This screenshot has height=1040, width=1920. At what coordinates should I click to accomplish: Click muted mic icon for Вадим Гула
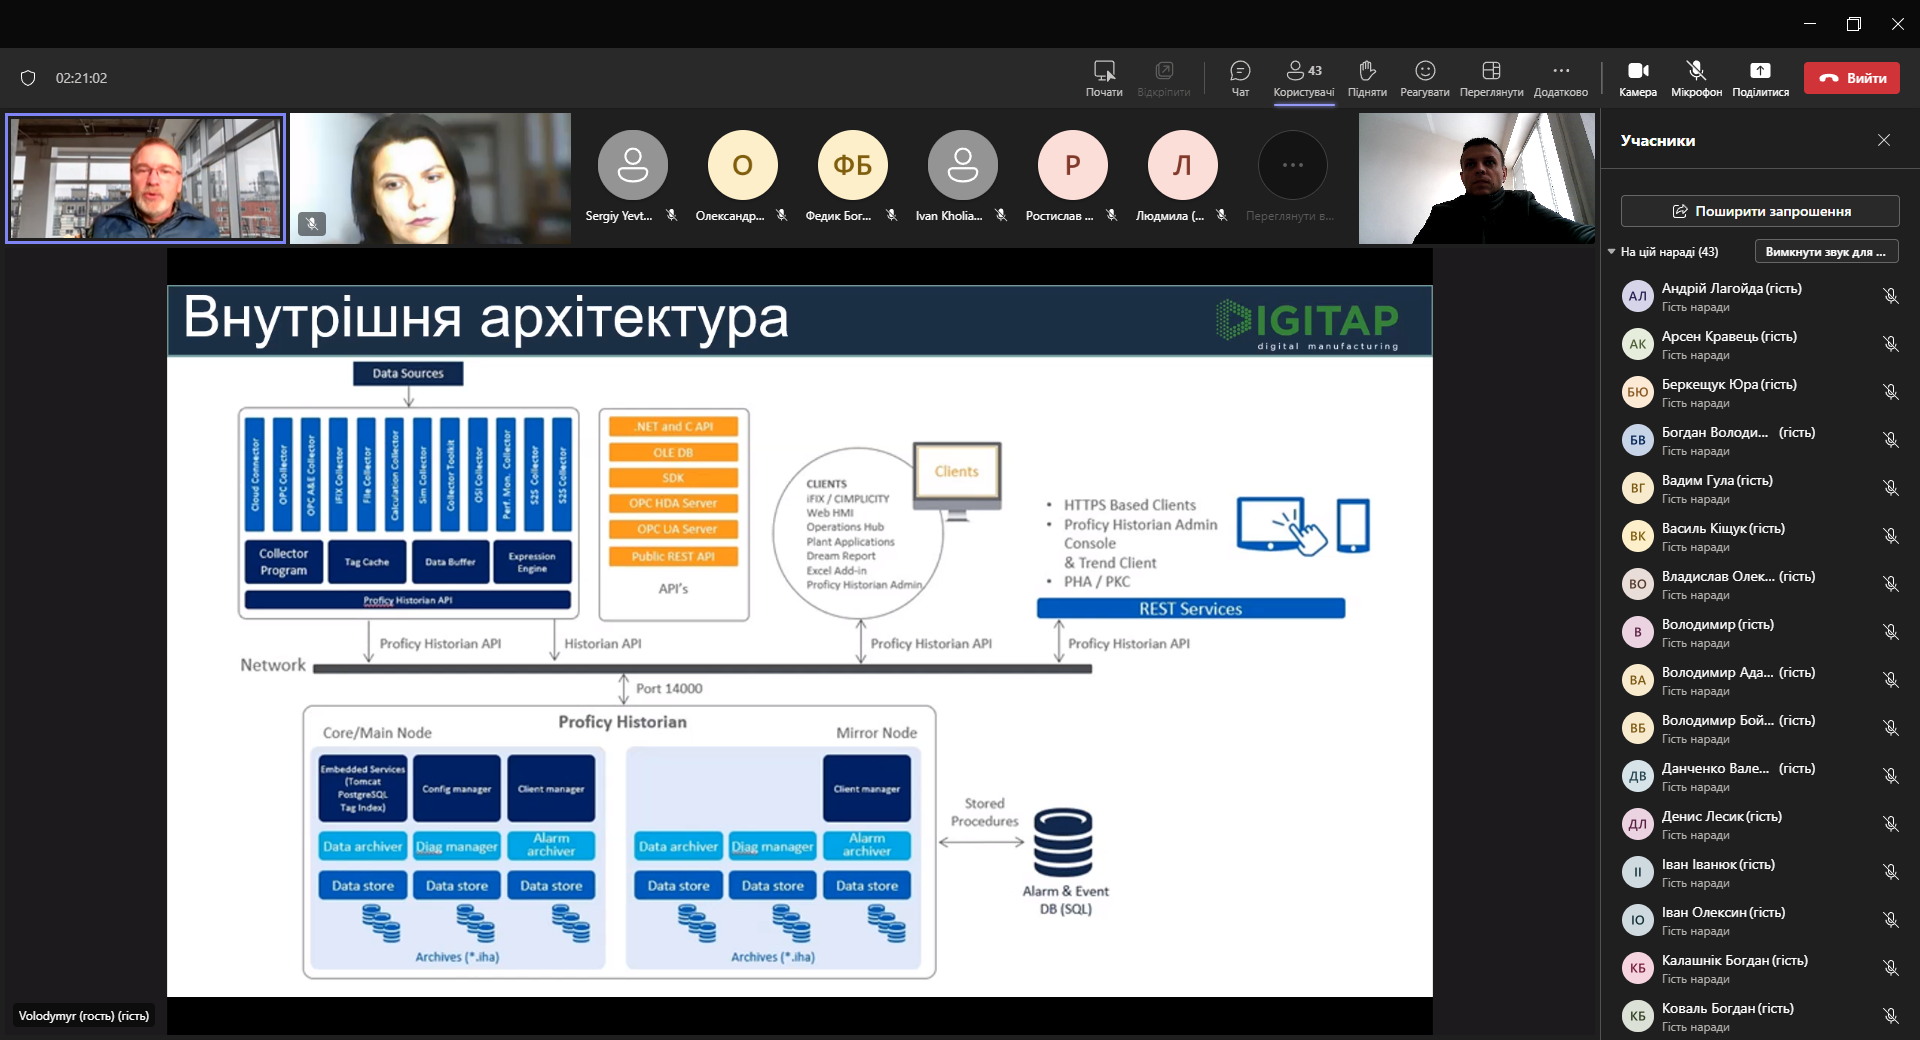[x=1890, y=488]
